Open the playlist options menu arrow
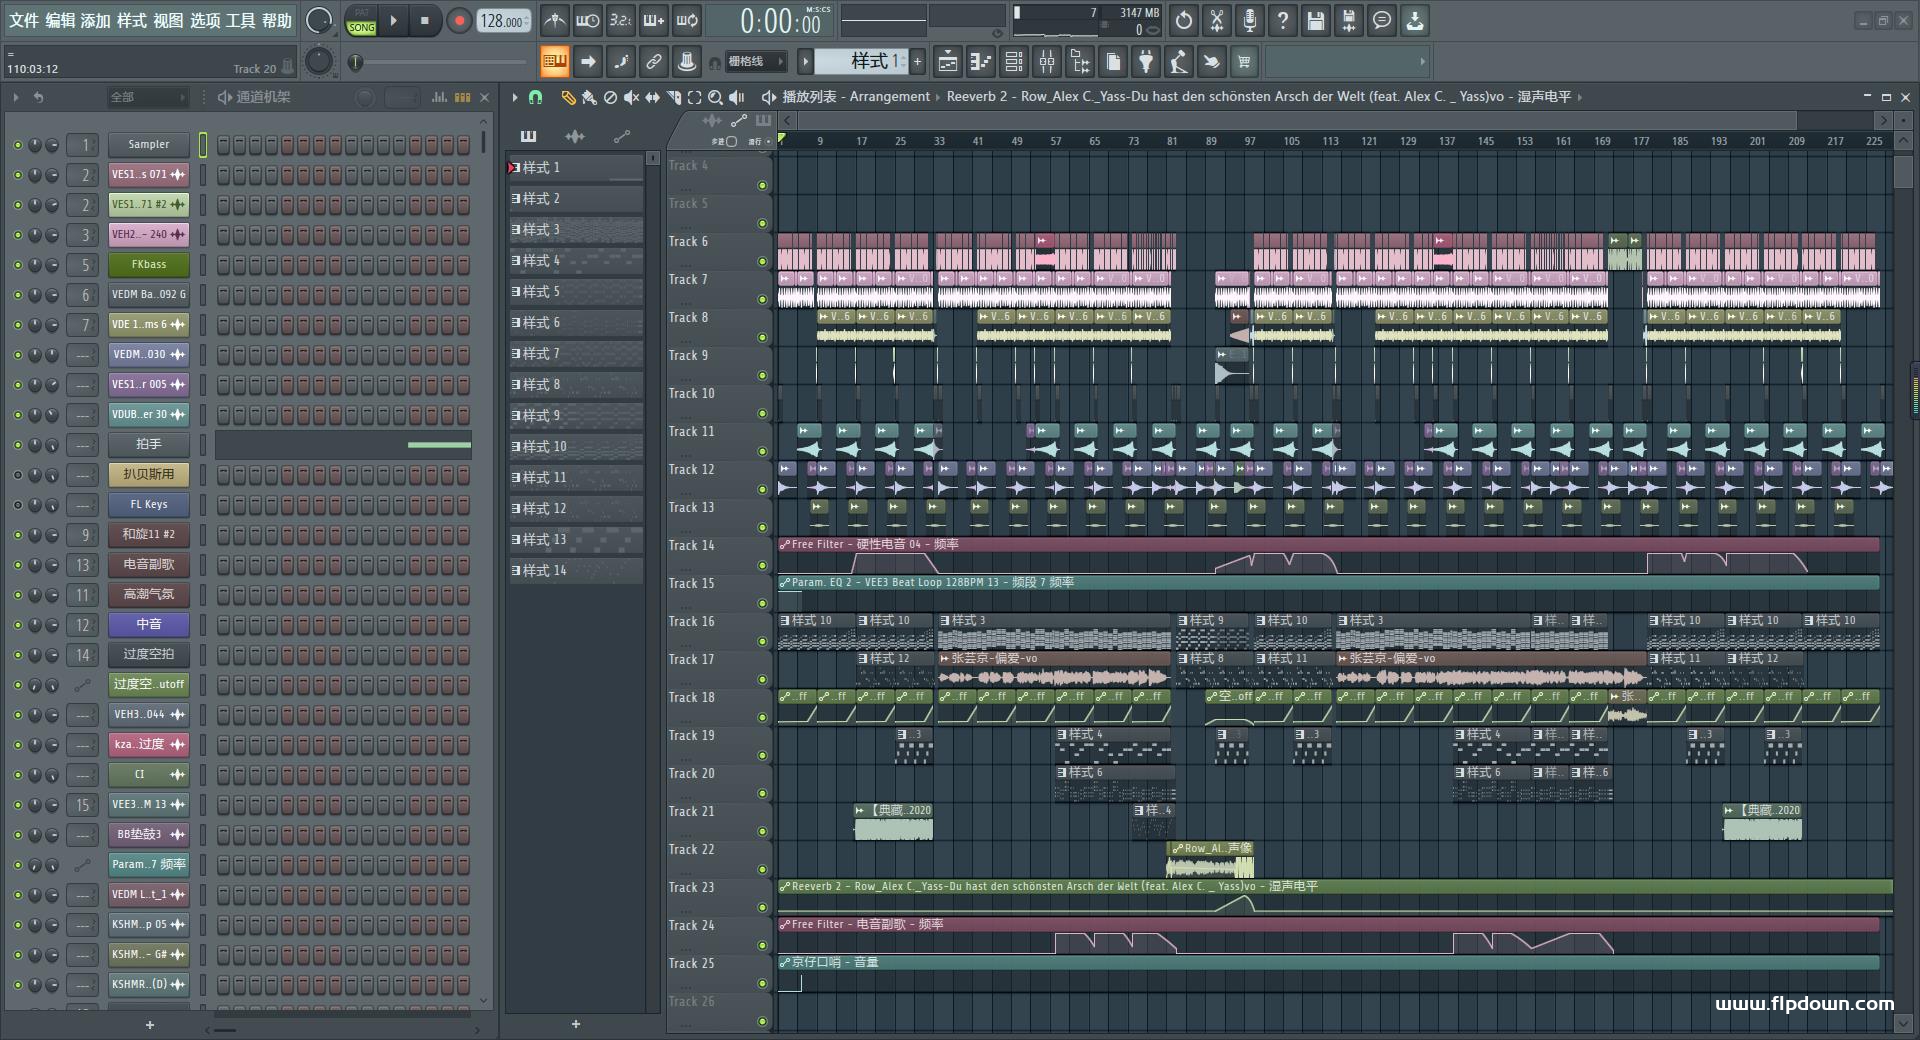Screen dimensions: 1920x1040 (x=514, y=97)
